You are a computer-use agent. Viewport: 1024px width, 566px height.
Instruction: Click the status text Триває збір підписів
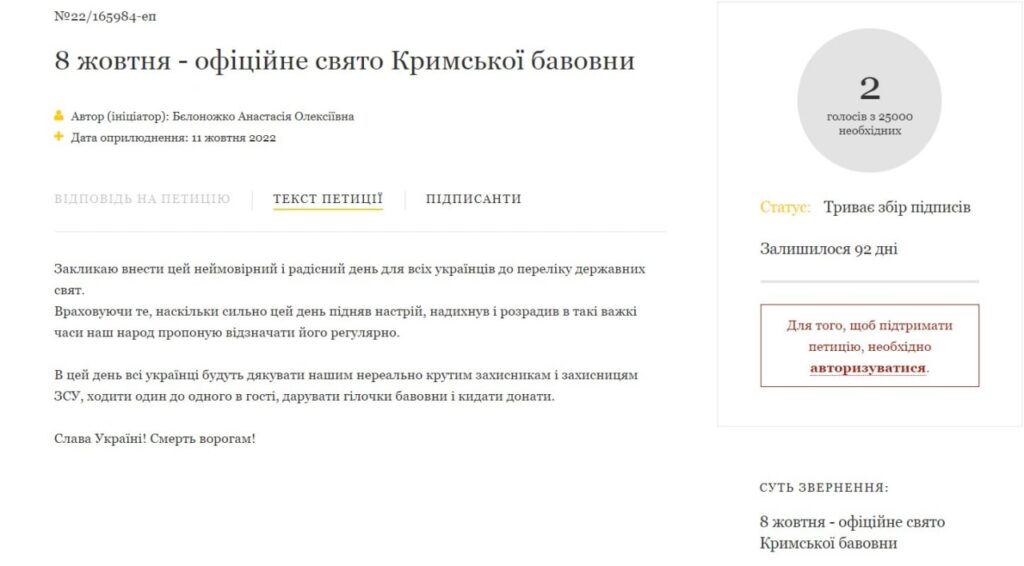pyautogui.click(x=897, y=207)
